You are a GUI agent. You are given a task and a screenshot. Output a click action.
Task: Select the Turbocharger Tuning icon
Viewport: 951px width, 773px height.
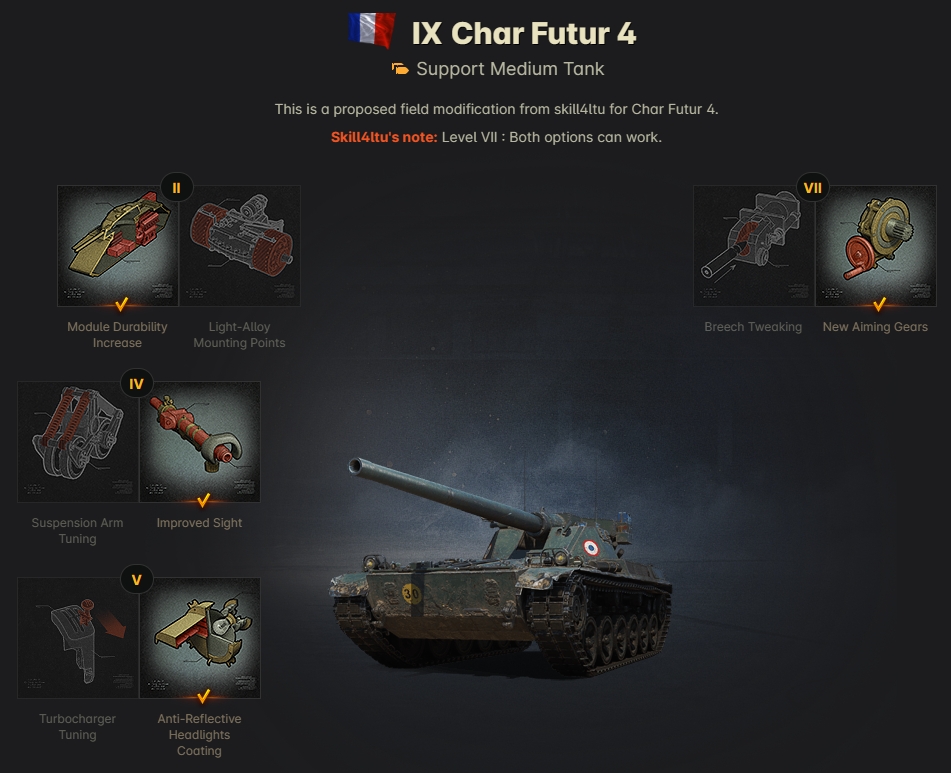pos(78,638)
